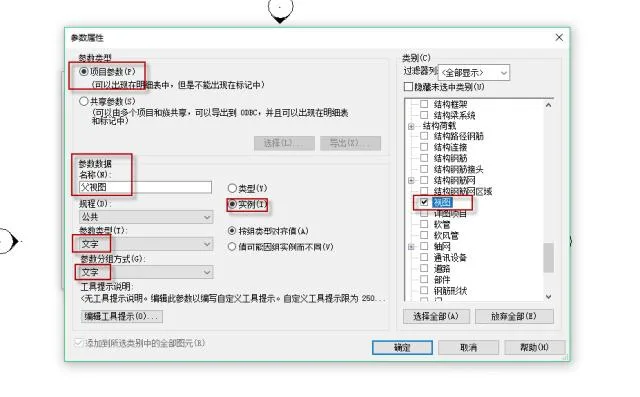Choose the 类型(Y) radio button
This screenshot has width=640, height=397.
232,188
